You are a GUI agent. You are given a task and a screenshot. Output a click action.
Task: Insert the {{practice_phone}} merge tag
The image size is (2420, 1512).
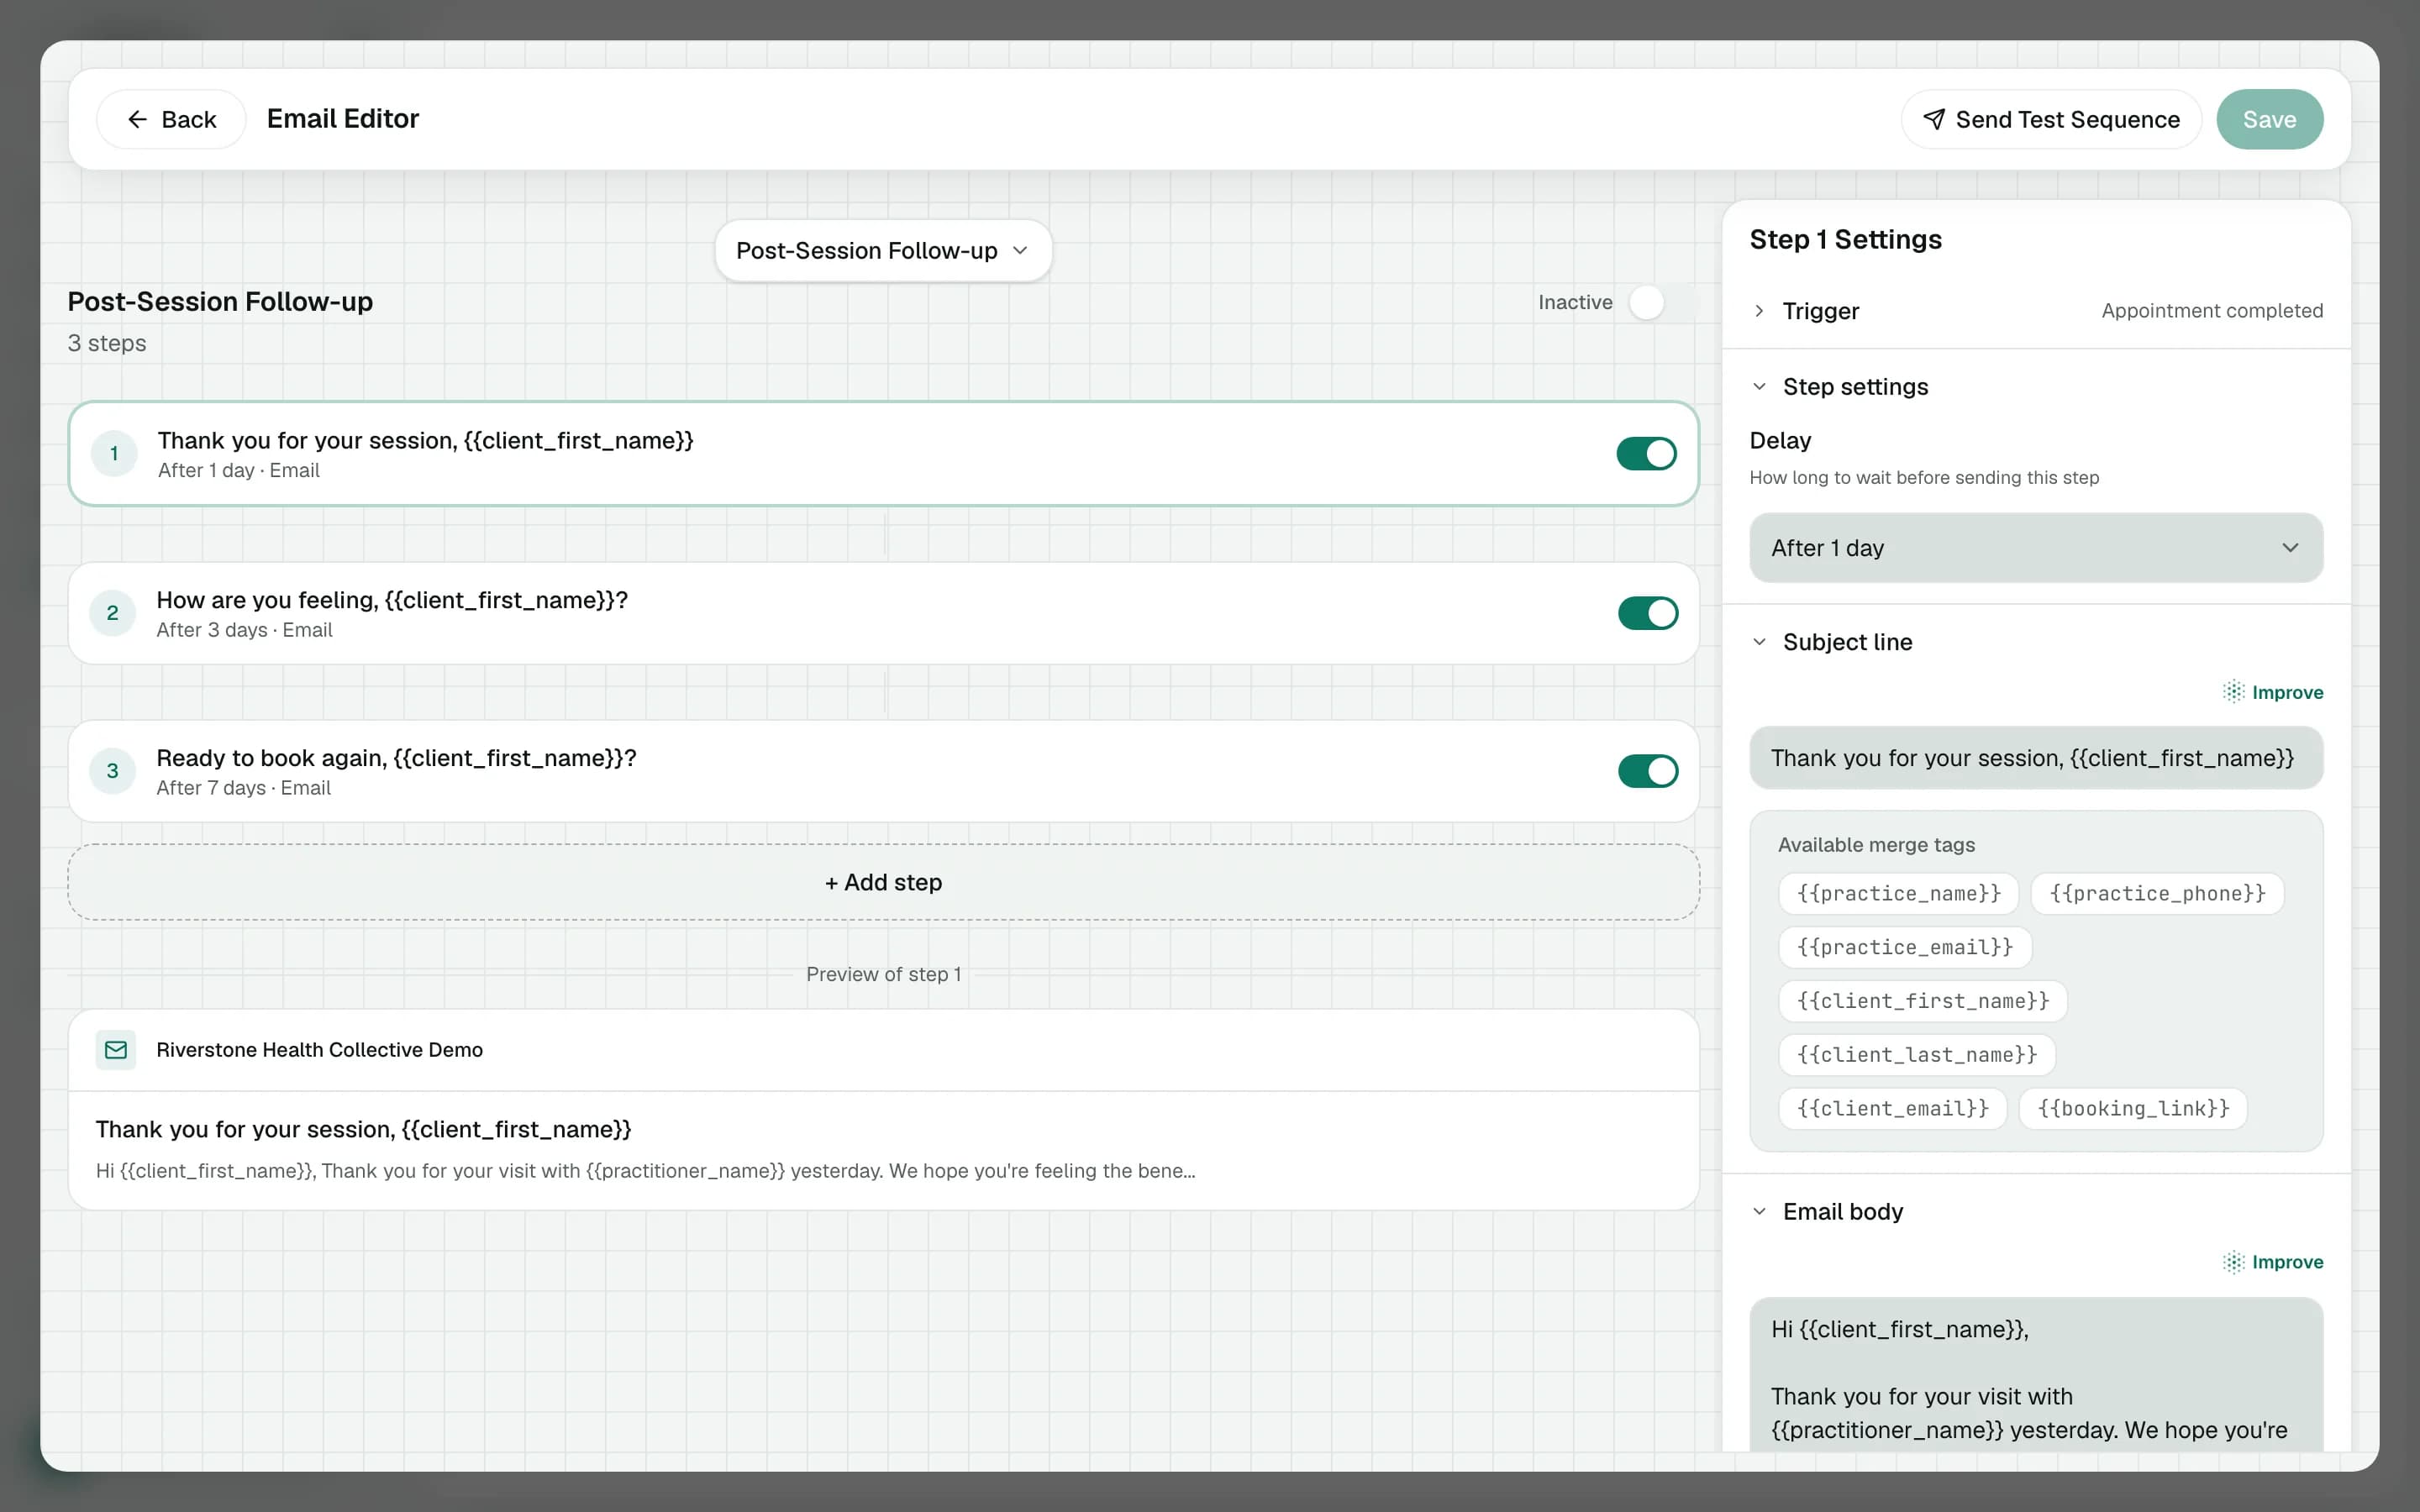[x=2157, y=893]
